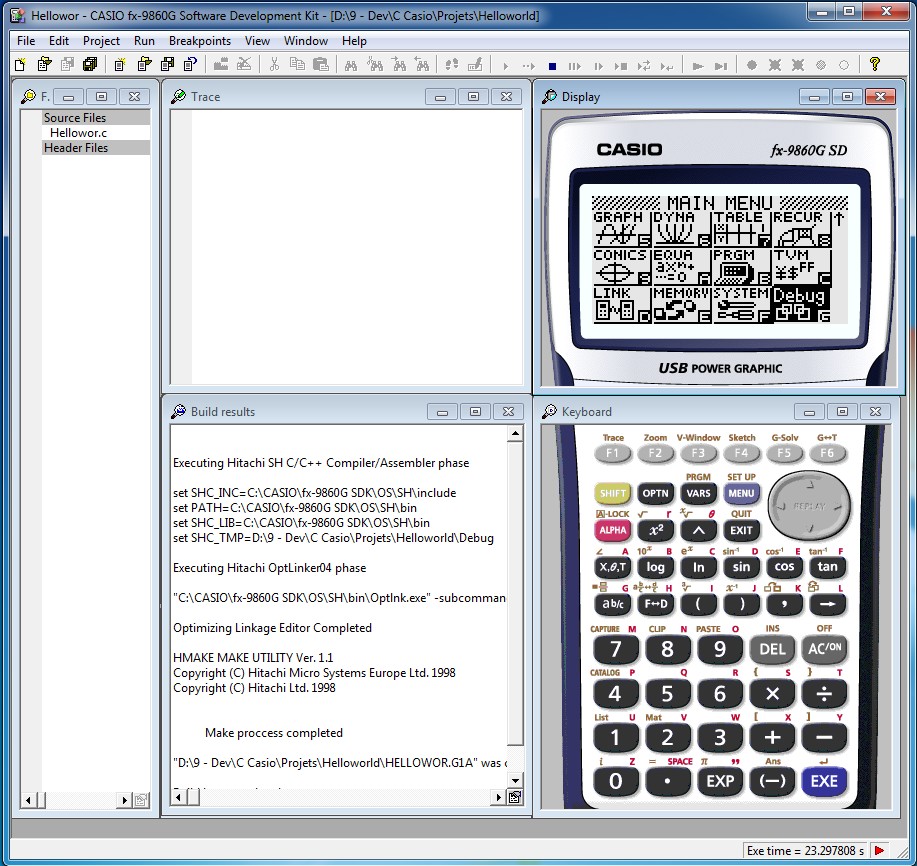This screenshot has width=917, height=866.
Task: Create a new project via toolbar icon
Action: (x=120, y=64)
